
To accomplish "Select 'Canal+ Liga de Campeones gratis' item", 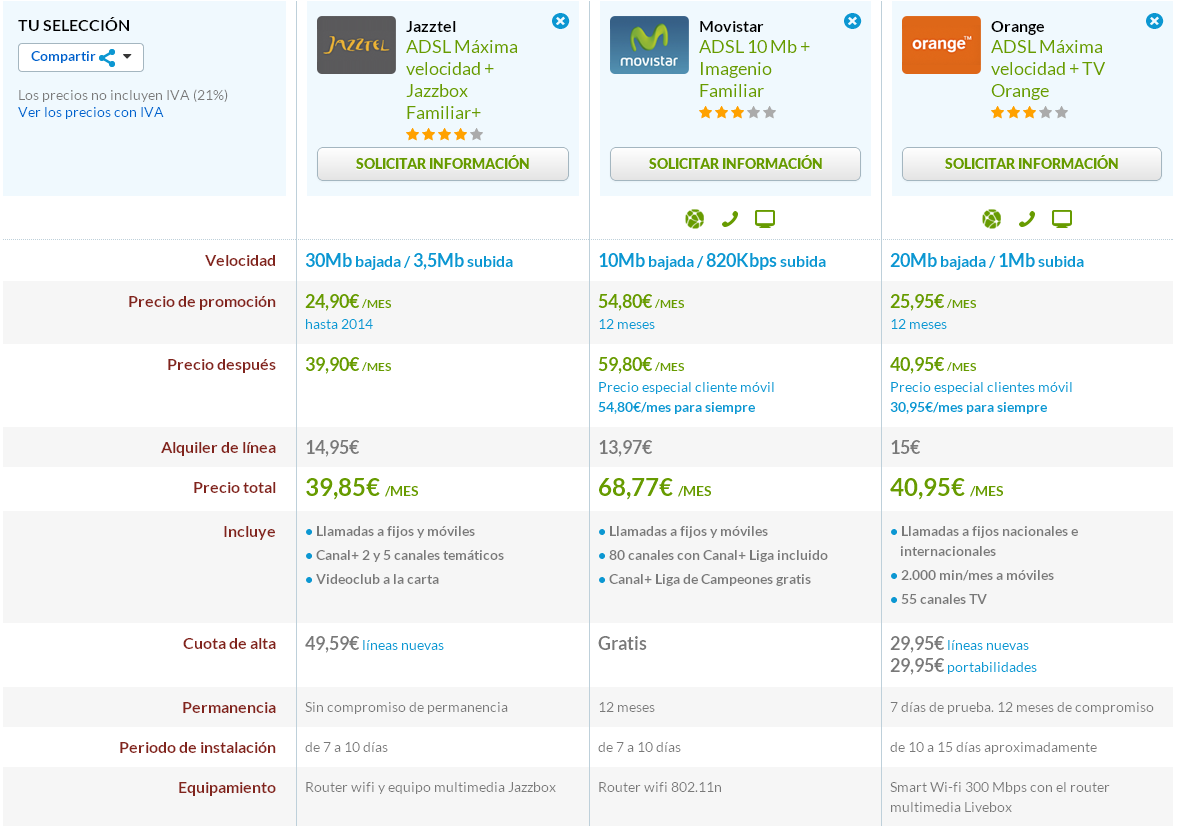I will click(710, 579).
